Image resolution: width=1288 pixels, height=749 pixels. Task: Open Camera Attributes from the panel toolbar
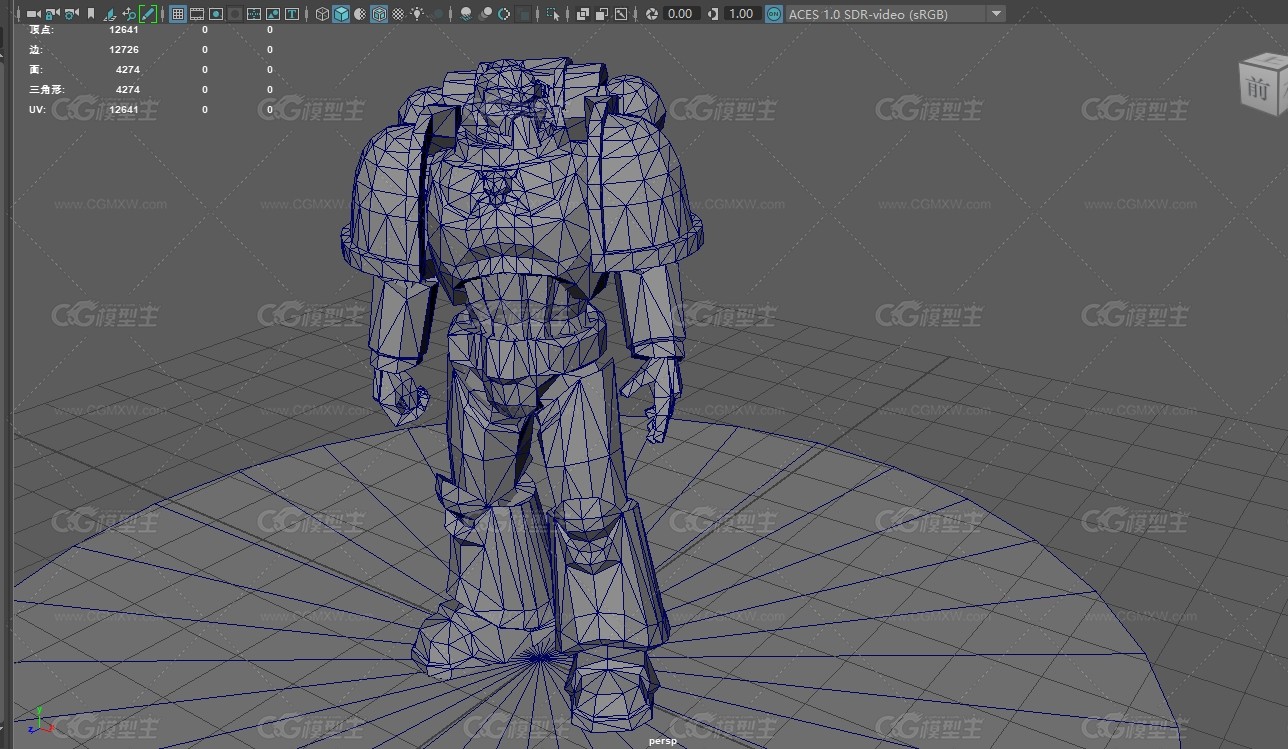[71, 14]
